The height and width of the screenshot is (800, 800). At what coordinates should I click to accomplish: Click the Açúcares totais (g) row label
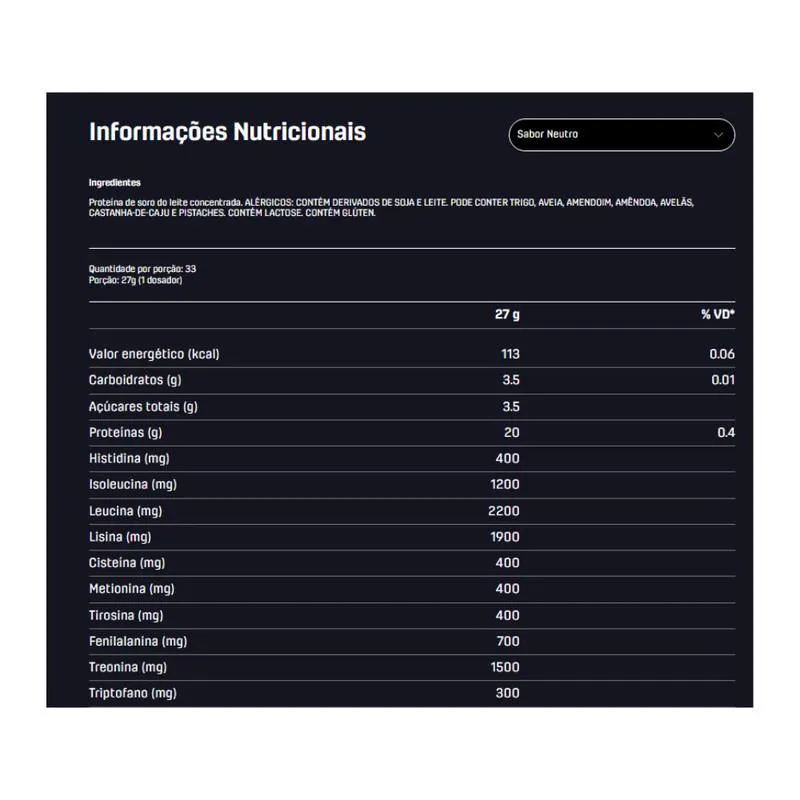tap(143, 406)
